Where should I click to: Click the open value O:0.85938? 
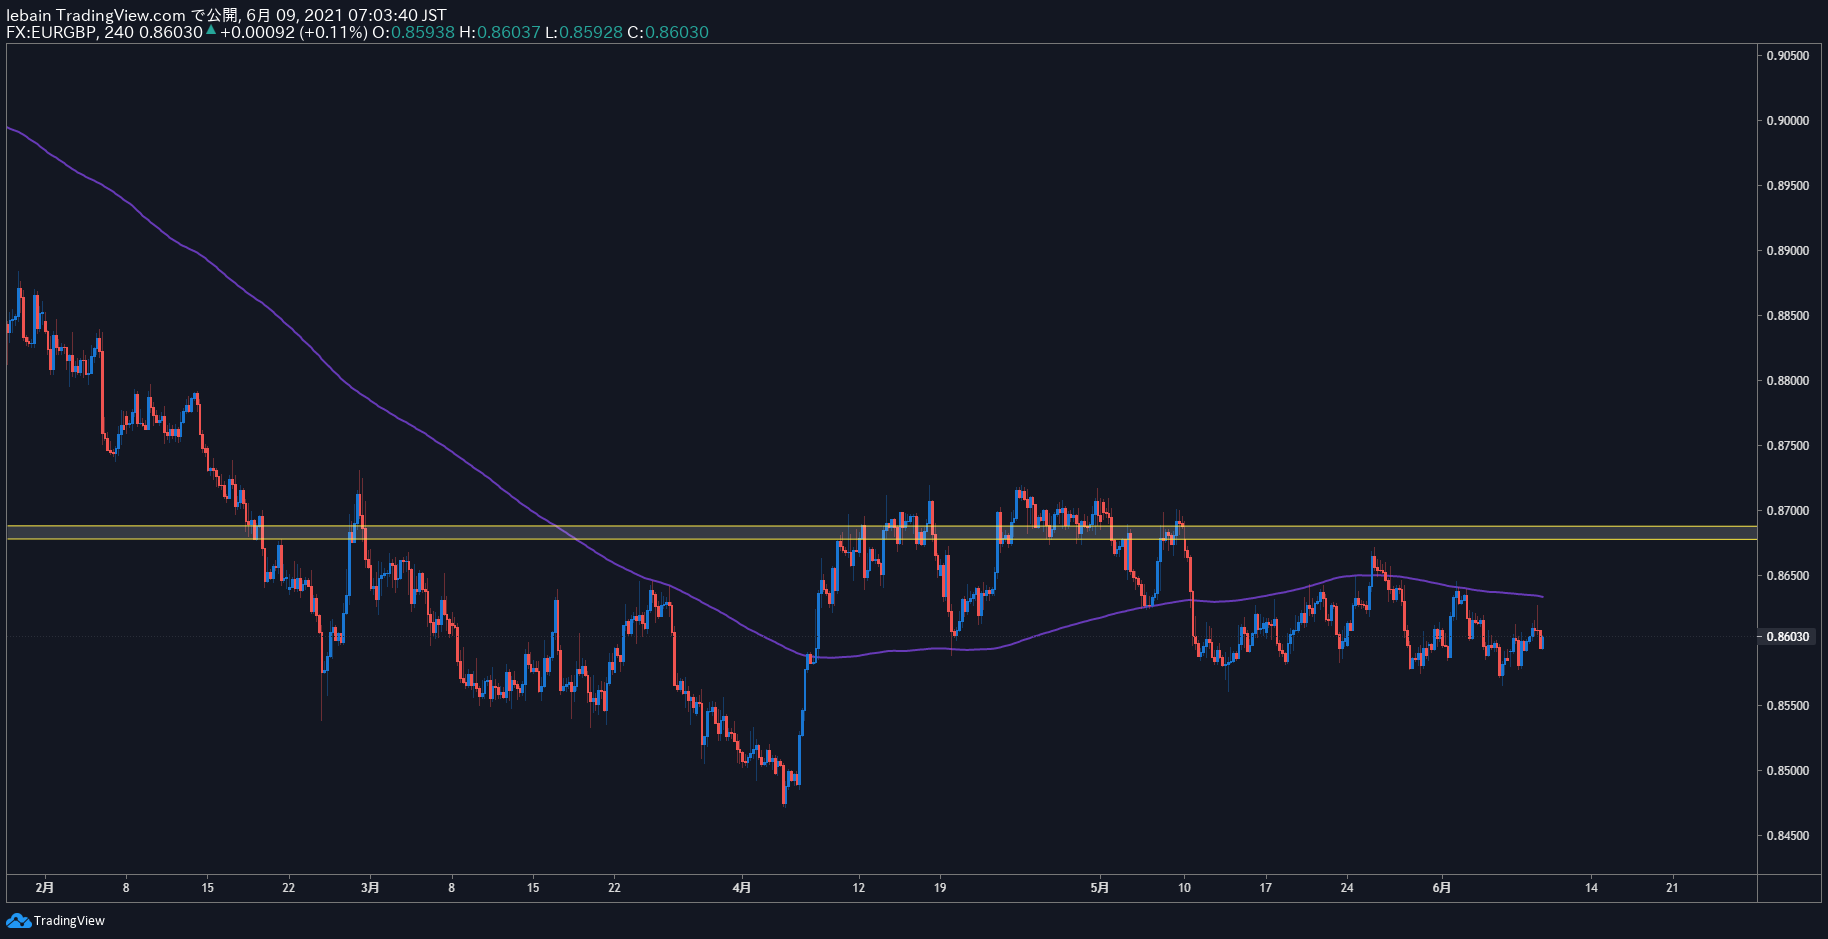(x=413, y=32)
